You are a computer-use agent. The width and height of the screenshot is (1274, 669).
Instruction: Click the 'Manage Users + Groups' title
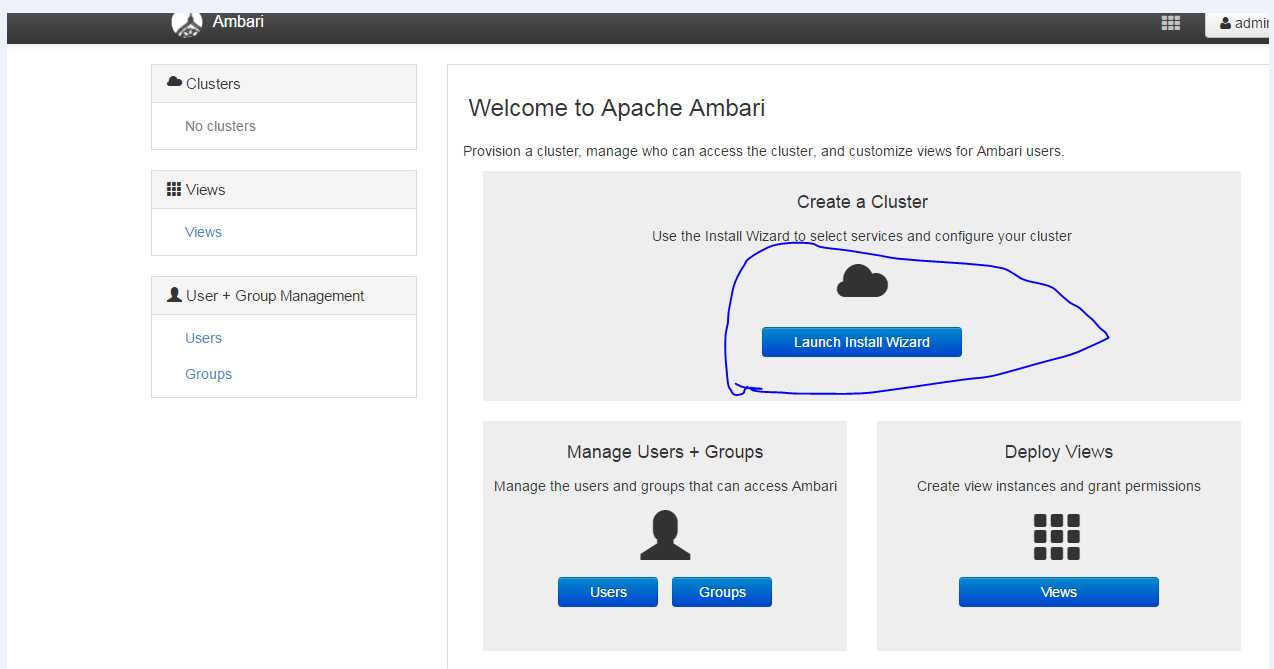coord(665,452)
